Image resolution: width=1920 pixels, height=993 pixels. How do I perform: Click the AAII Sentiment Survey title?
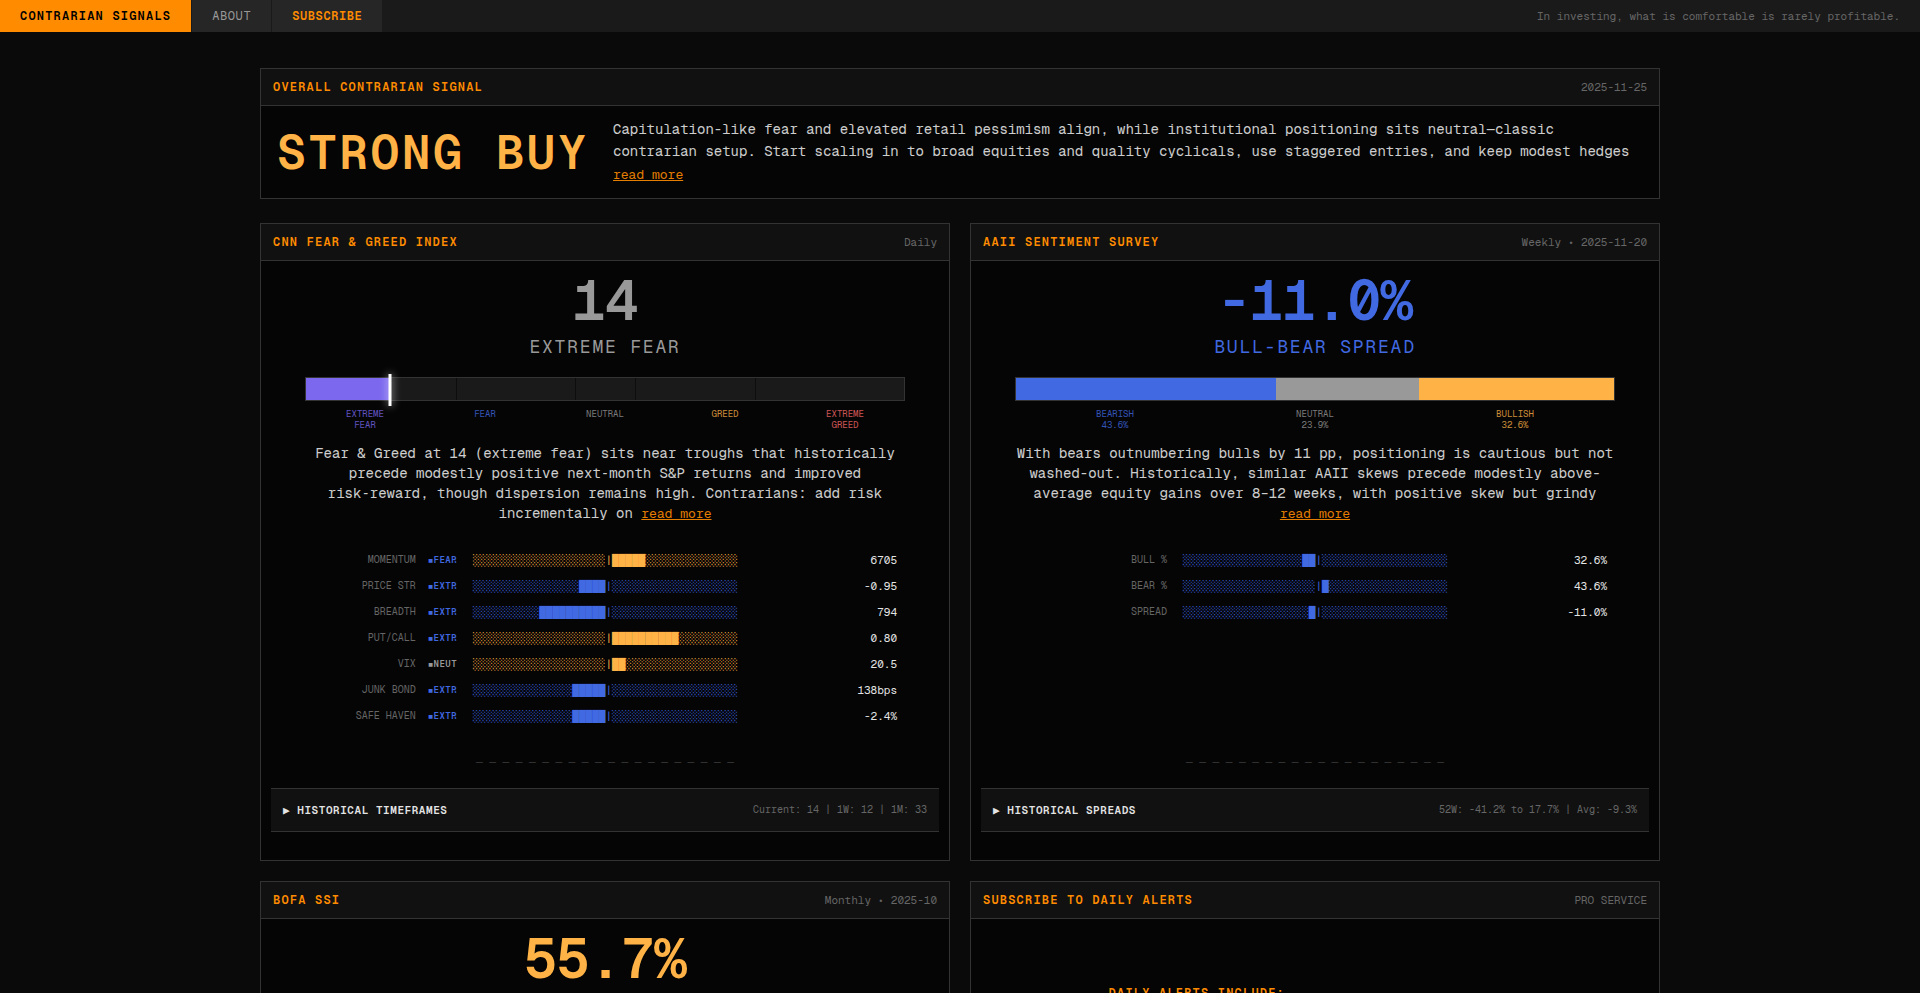[x=1071, y=242]
